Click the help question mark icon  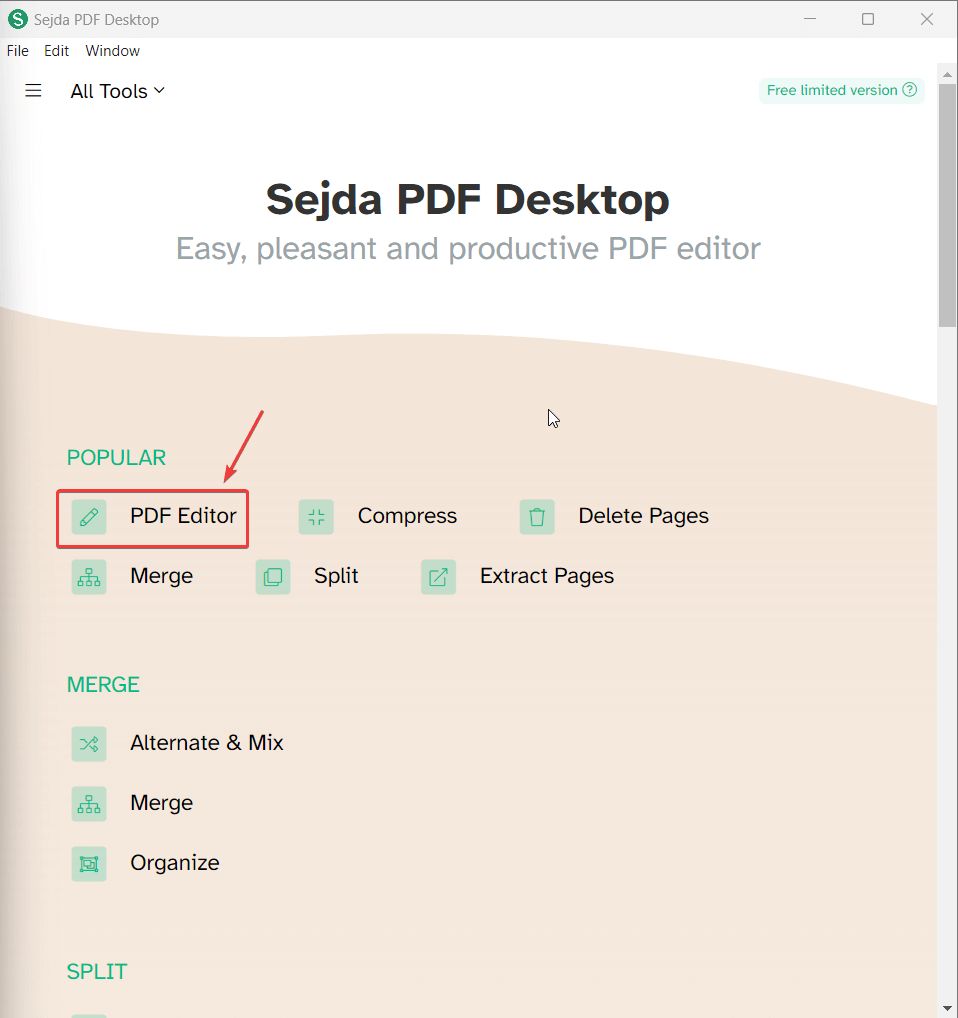coord(910,90)
